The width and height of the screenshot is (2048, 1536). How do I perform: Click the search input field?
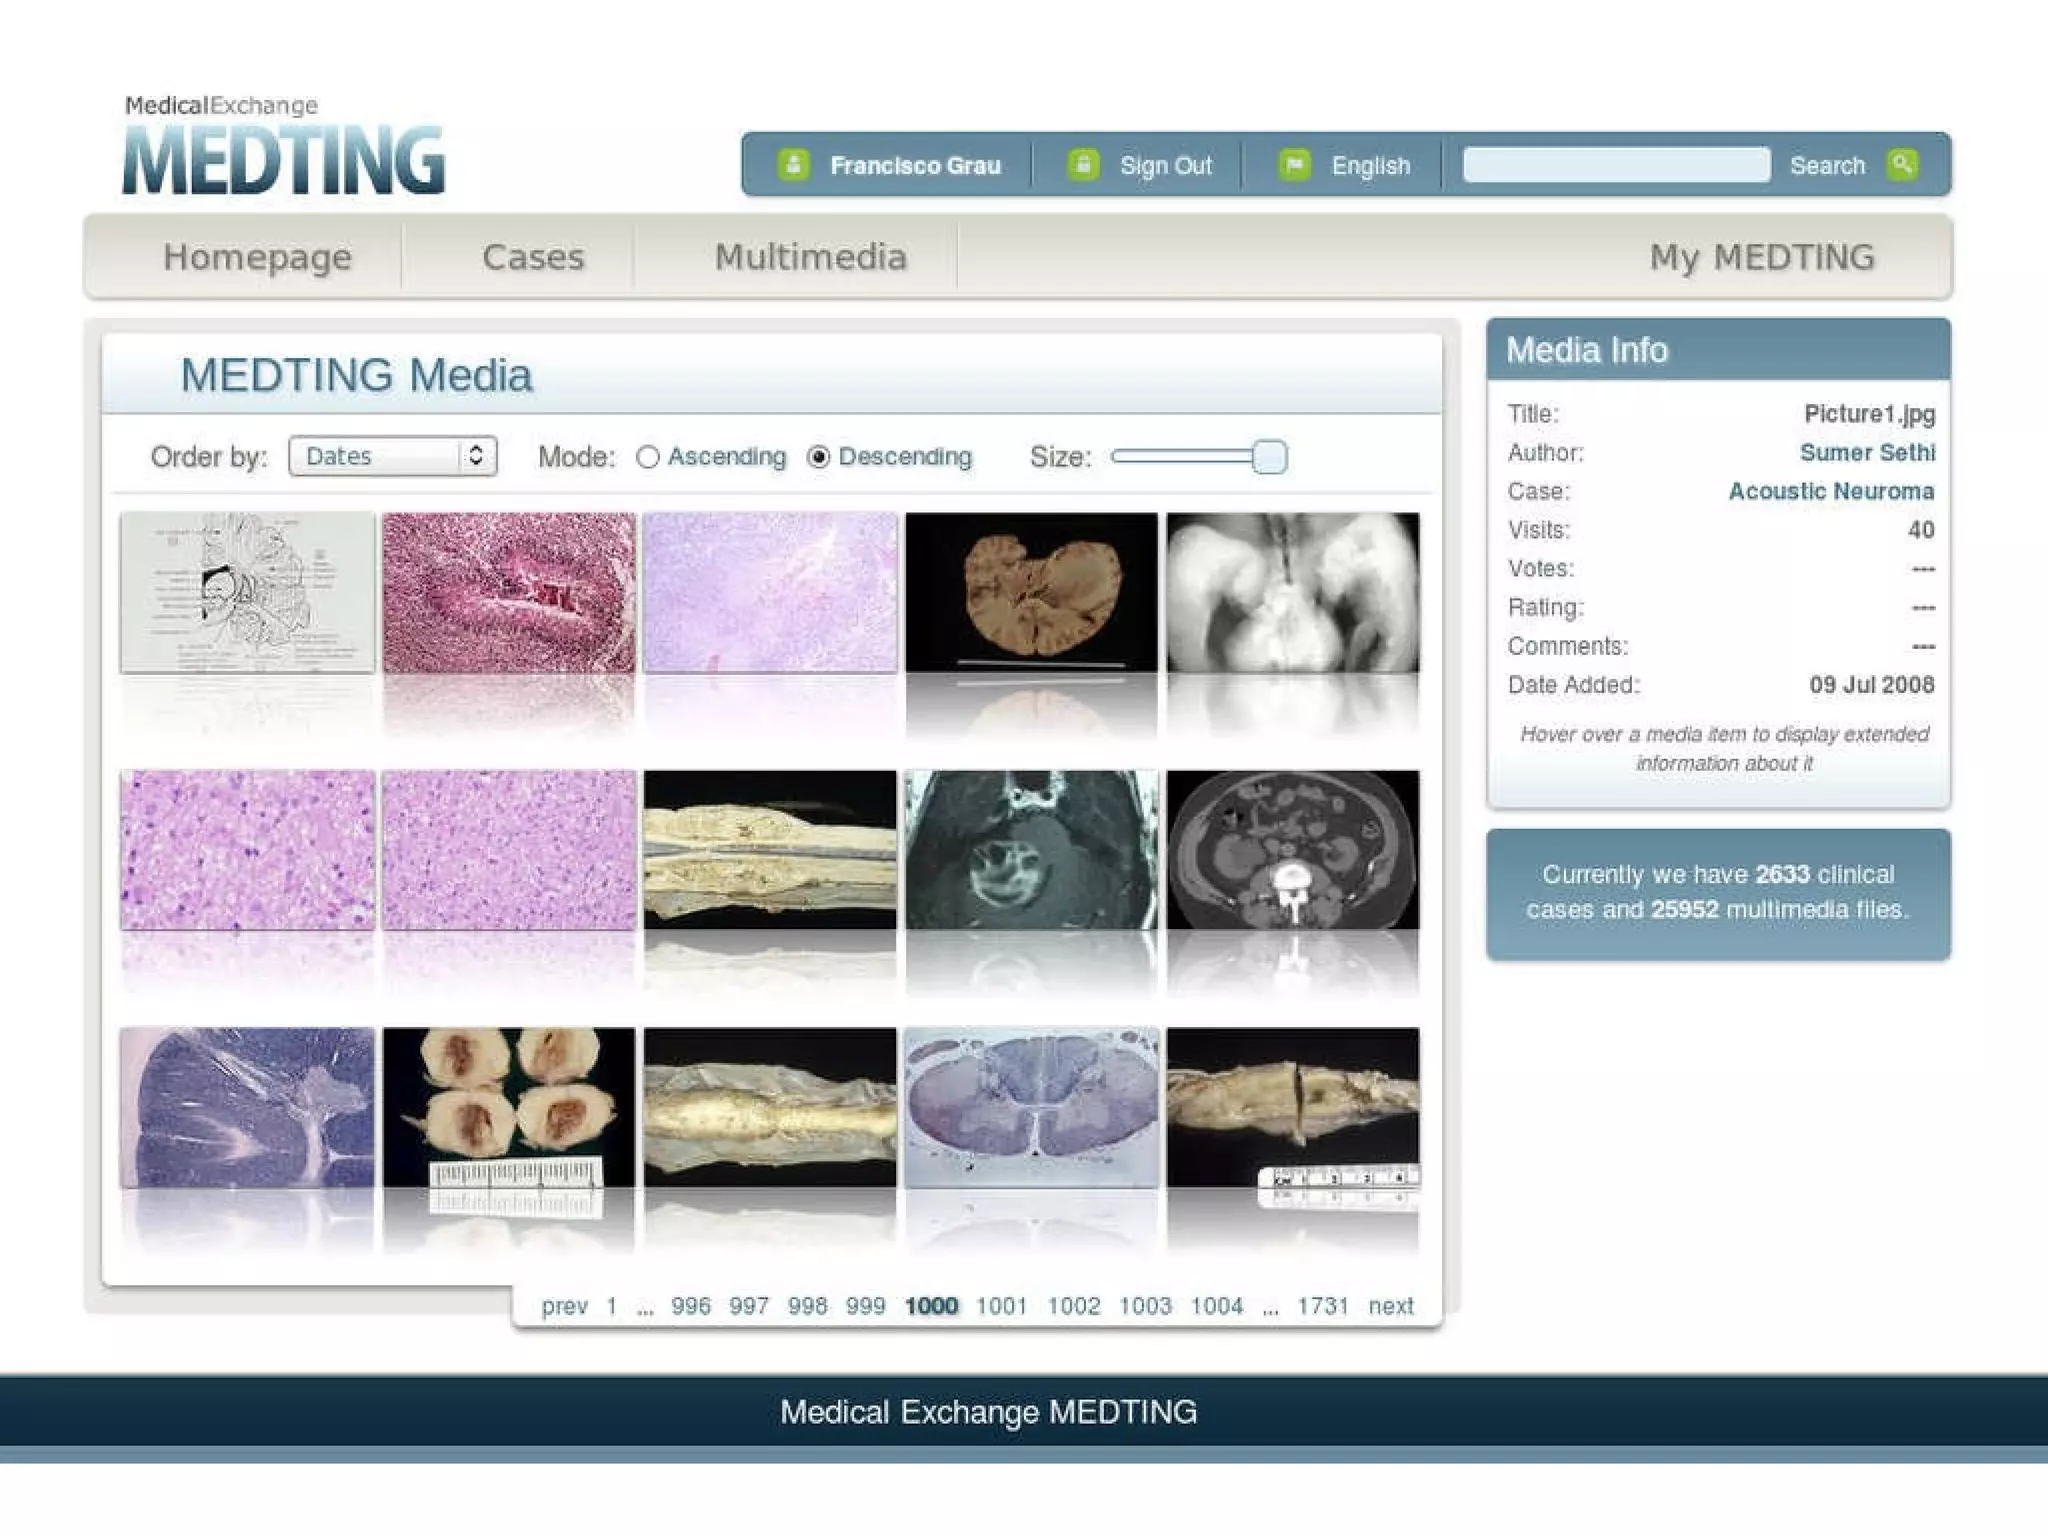pyautogui.click(x=1616, y=165)
